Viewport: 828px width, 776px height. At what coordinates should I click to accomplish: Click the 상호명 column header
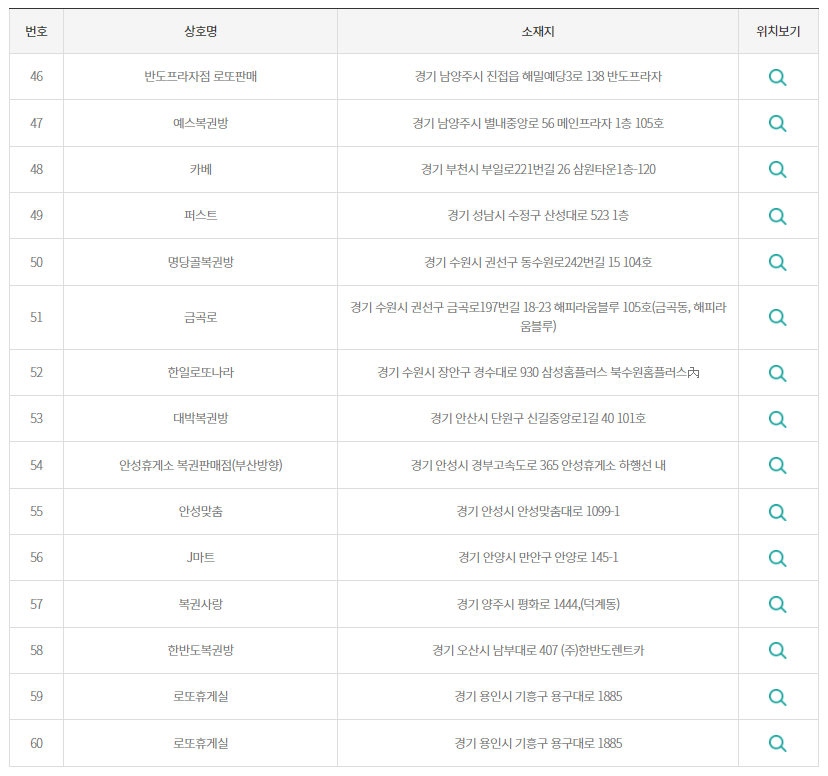pos(201,32)
